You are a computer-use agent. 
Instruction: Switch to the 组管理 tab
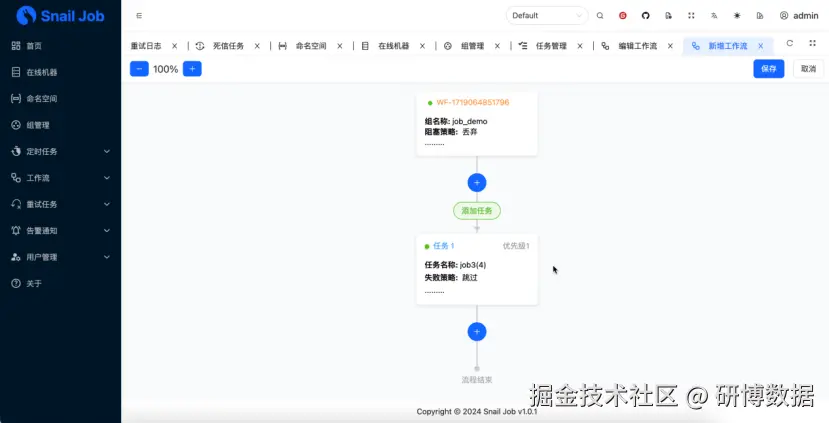pyautogui.click(x=473, y=46)
